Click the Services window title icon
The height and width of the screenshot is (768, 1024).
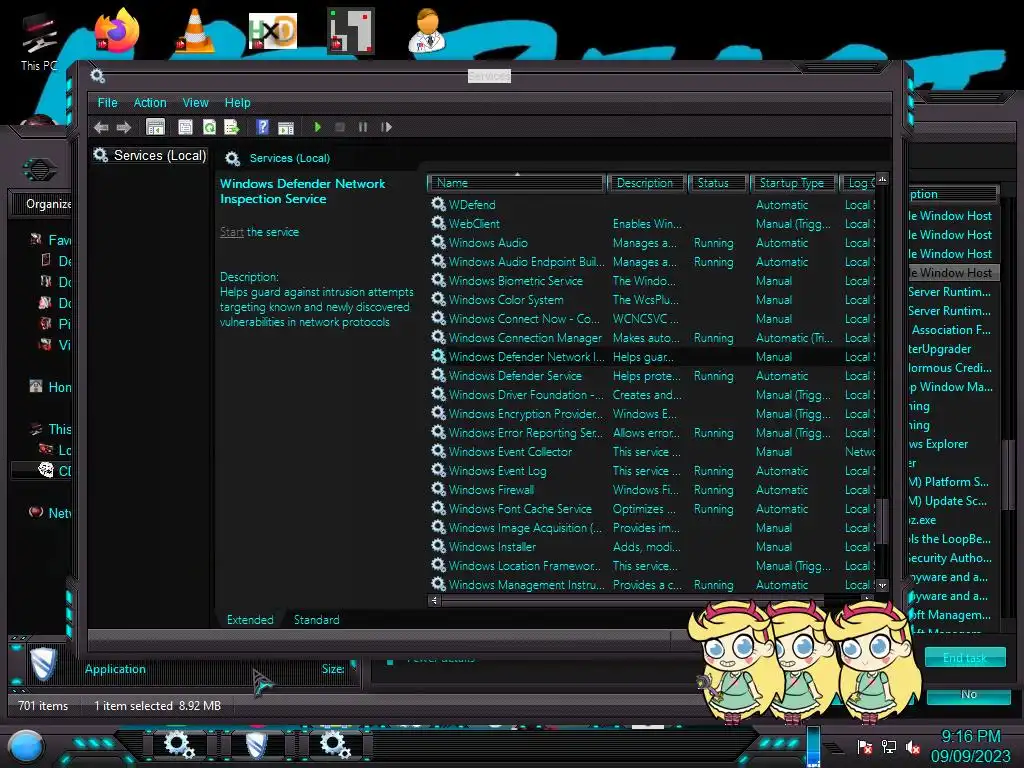pos(98,76)
